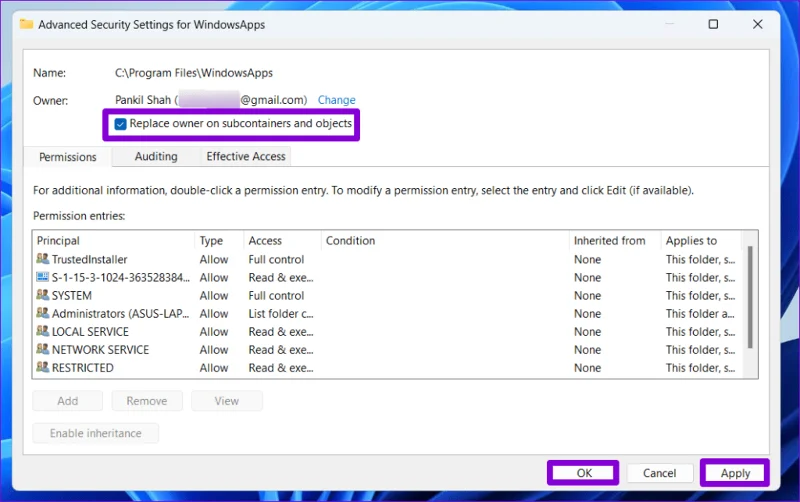
Task: Open the Auditing tab
Action: 156,156
